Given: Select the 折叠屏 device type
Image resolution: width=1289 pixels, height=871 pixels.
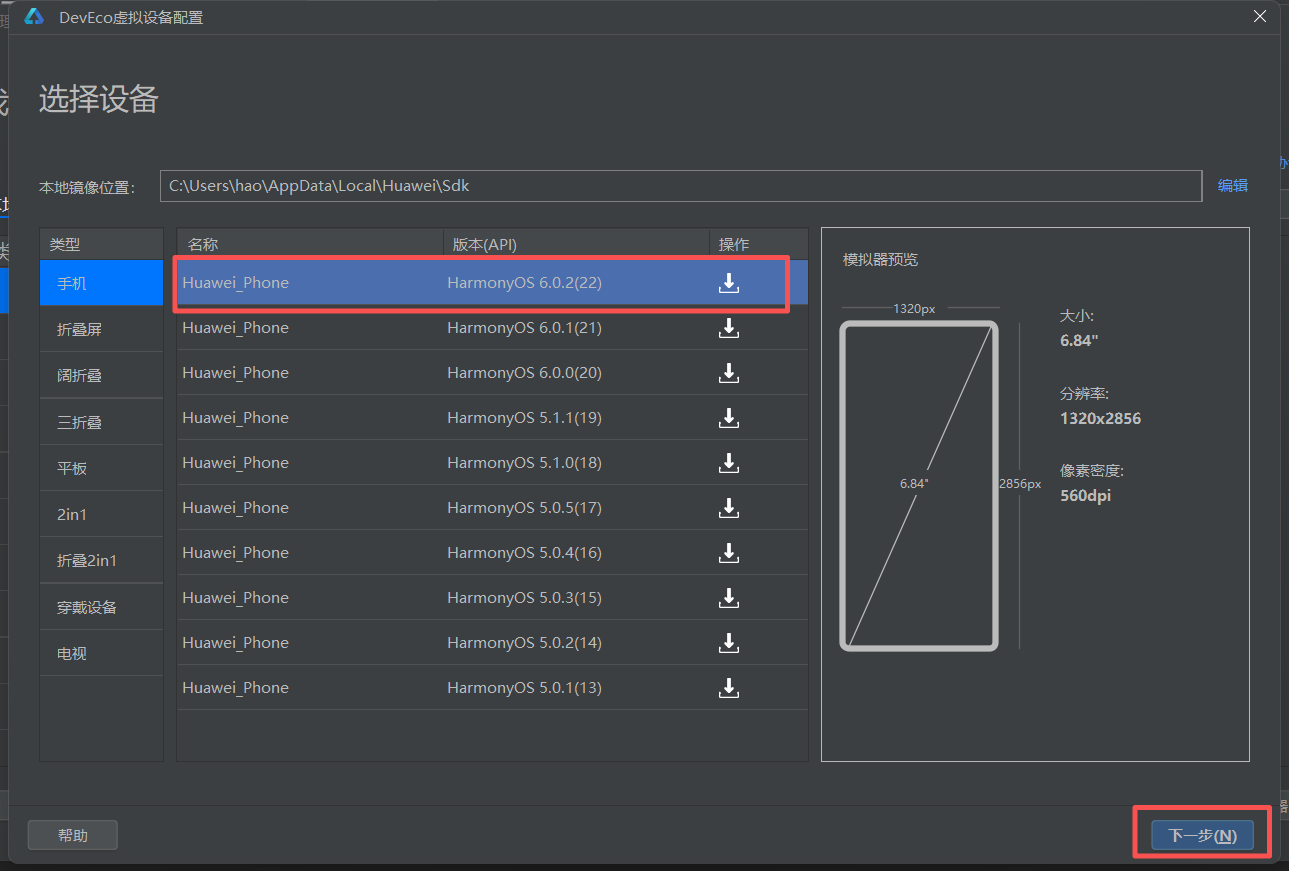Looking at the screenshot, I should 101,329.
